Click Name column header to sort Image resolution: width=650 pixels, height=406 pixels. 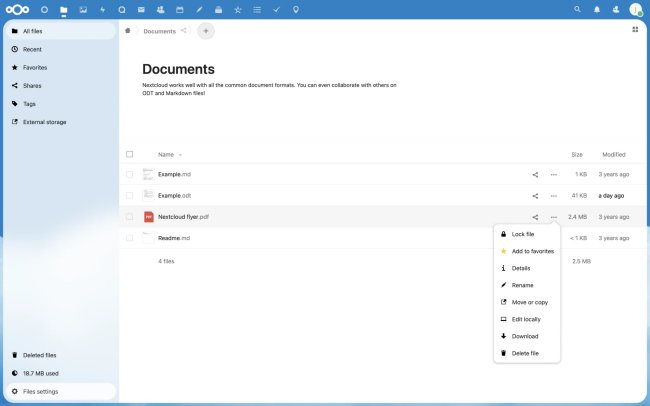[x=166, y=154]
